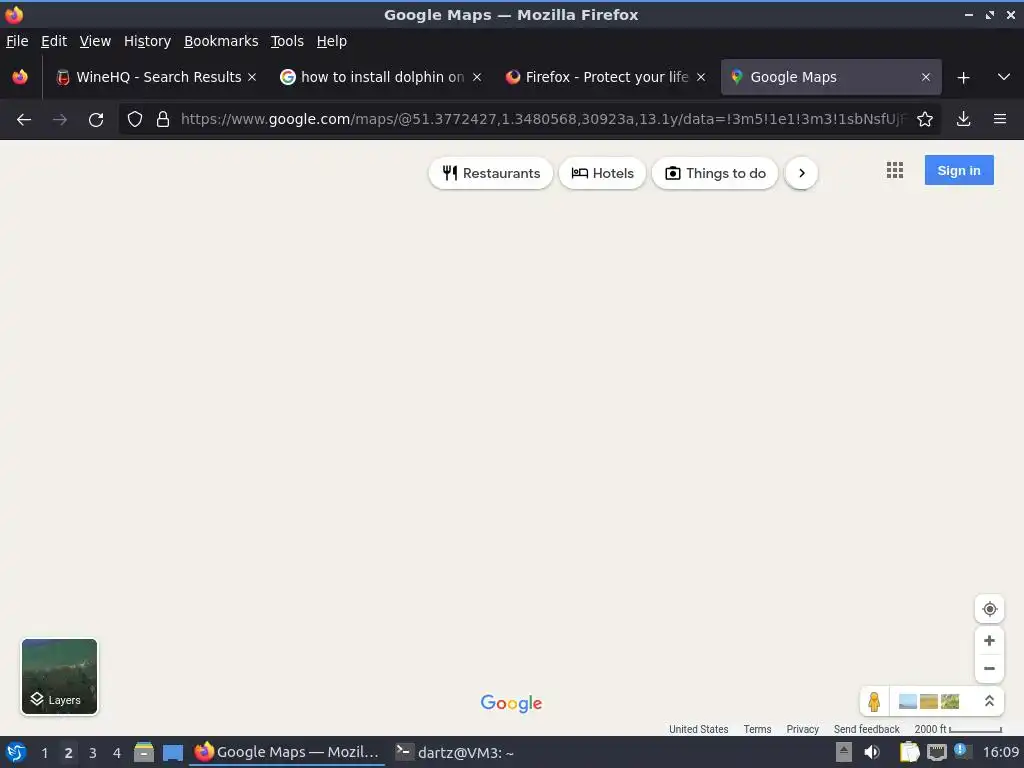Open the Tools menu
Image resolution: width=1024 pixels, height=768 pixels.
point(287,41)
